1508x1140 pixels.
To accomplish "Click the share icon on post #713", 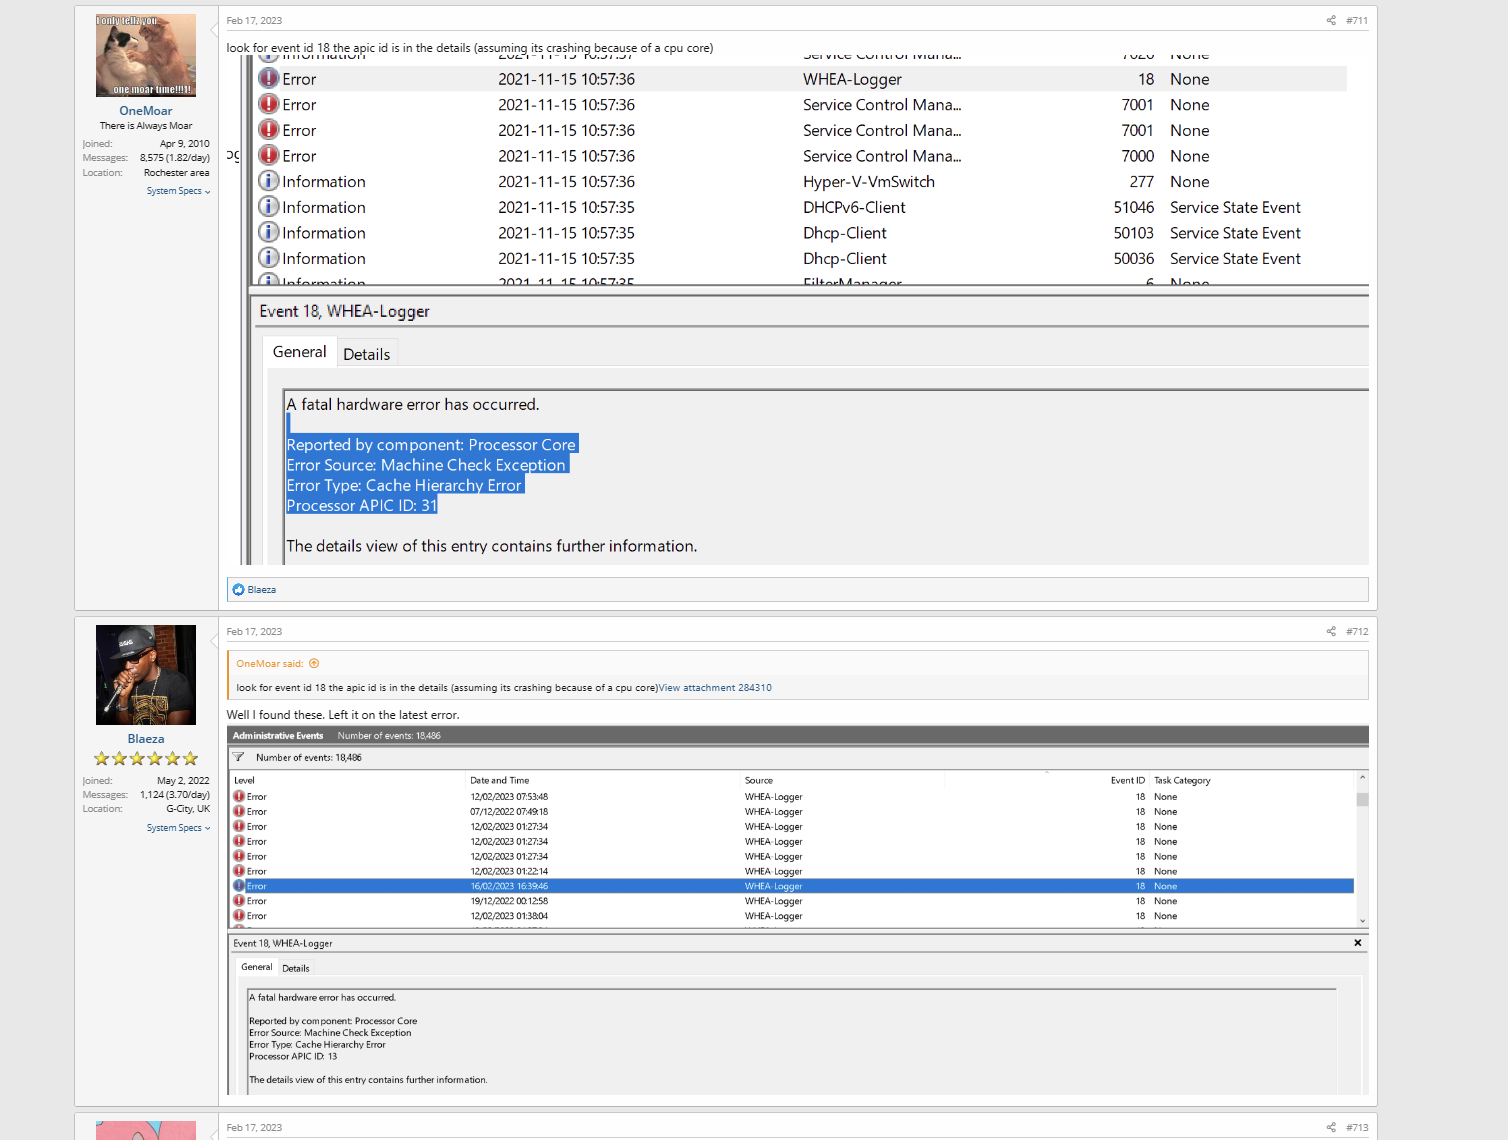I will pyautogui.click(x=1331, y=1127).
